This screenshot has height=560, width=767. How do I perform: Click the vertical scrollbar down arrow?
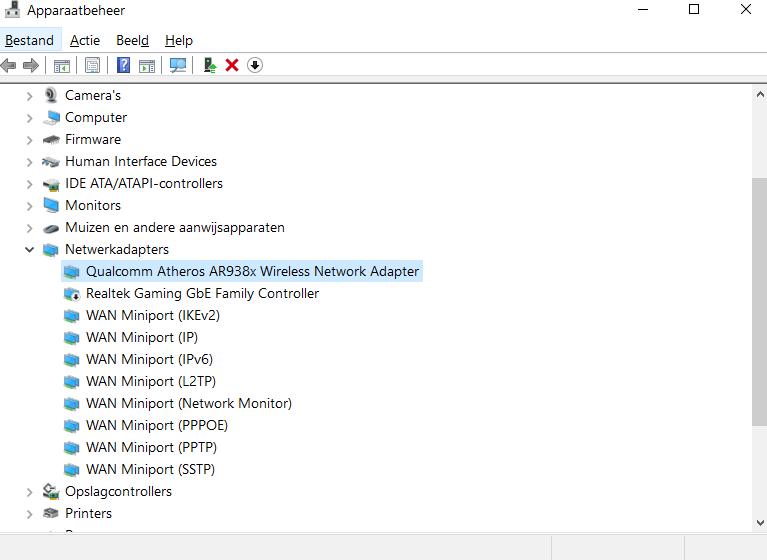[x=760, y=523]
